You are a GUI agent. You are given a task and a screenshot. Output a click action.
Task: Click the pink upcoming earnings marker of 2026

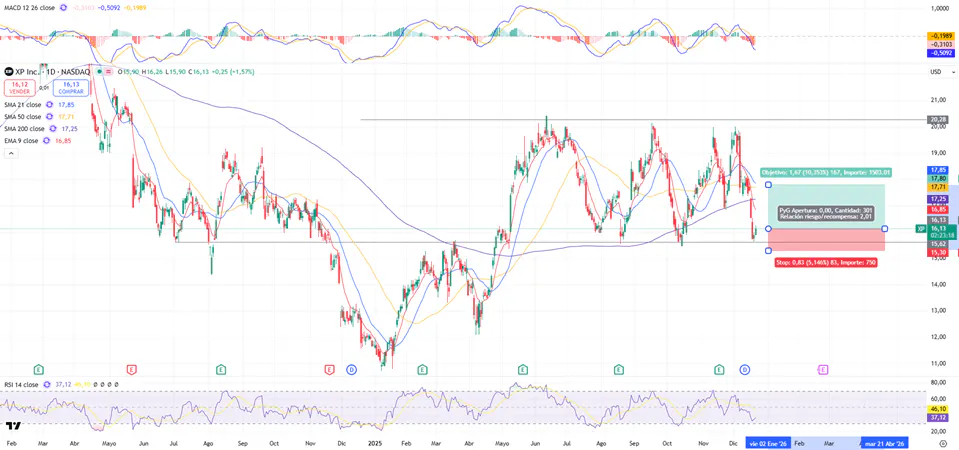coord(823,369)
